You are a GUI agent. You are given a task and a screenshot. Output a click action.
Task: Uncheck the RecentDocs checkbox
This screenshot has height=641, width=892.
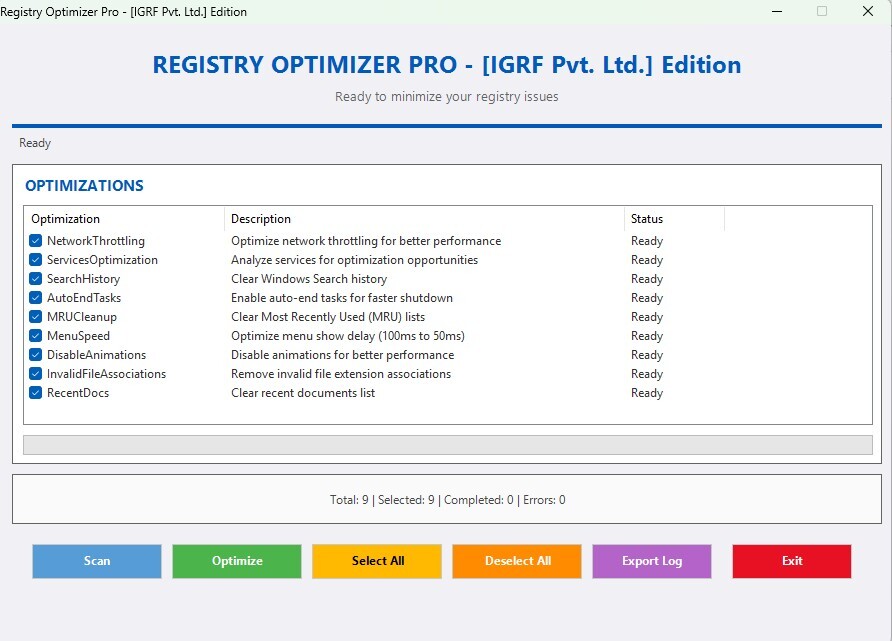[x=36, y=393]
